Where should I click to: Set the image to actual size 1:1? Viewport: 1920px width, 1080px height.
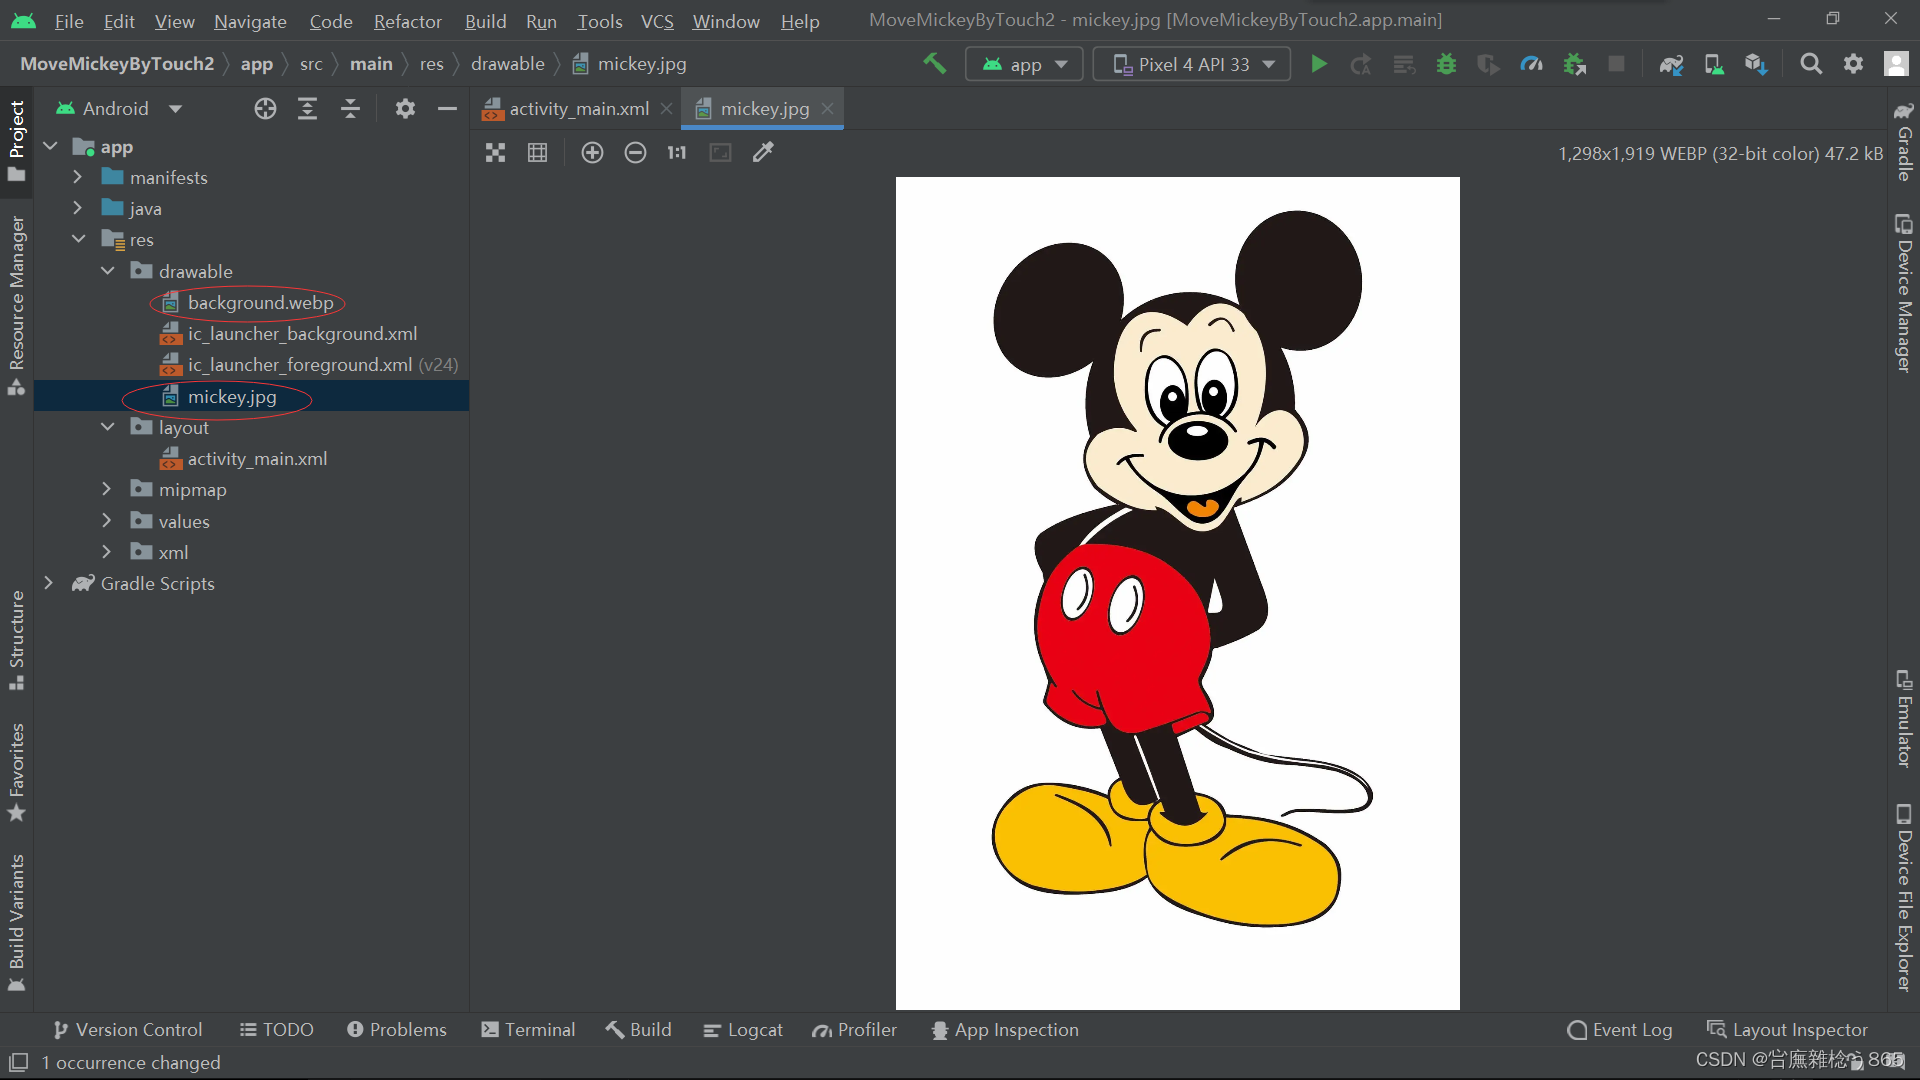pos(677,152)
